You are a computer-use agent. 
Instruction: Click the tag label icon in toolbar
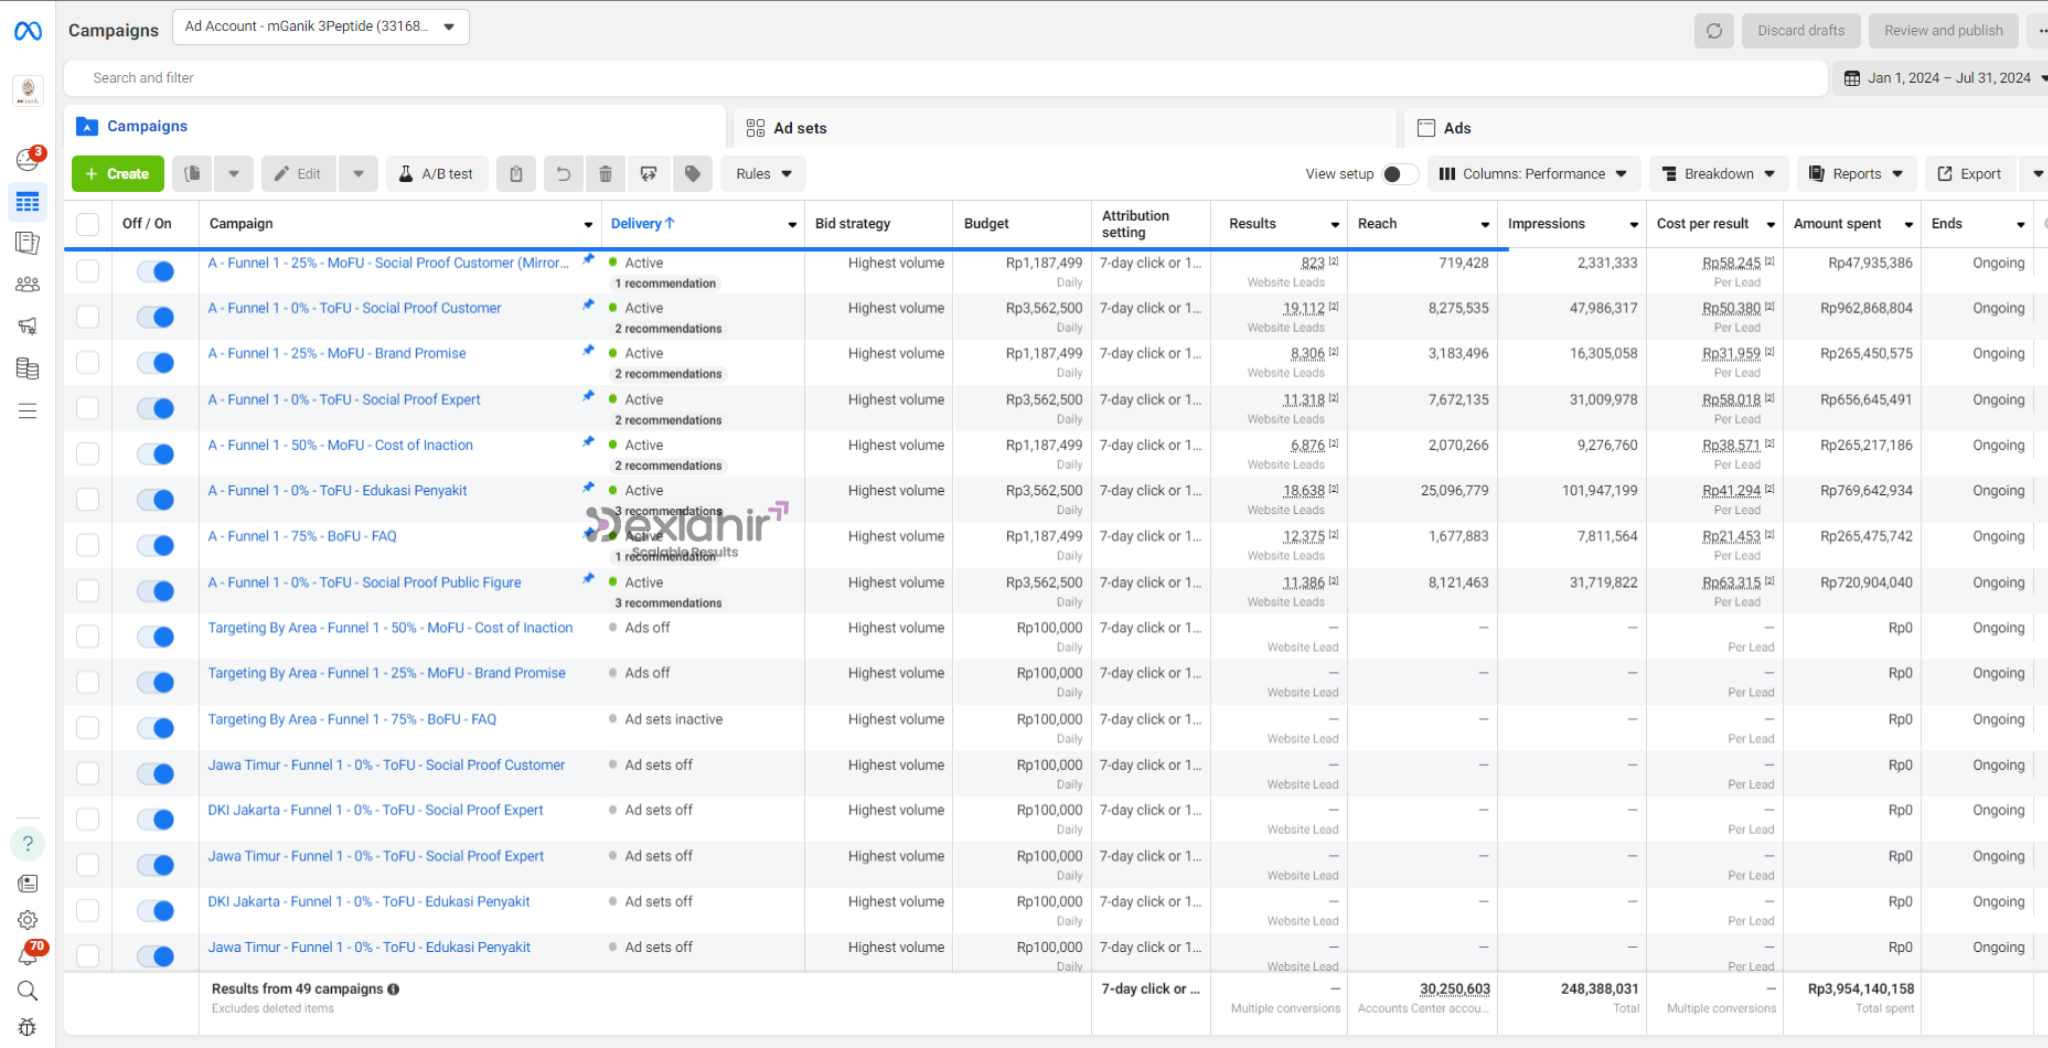tap(692, 174)
